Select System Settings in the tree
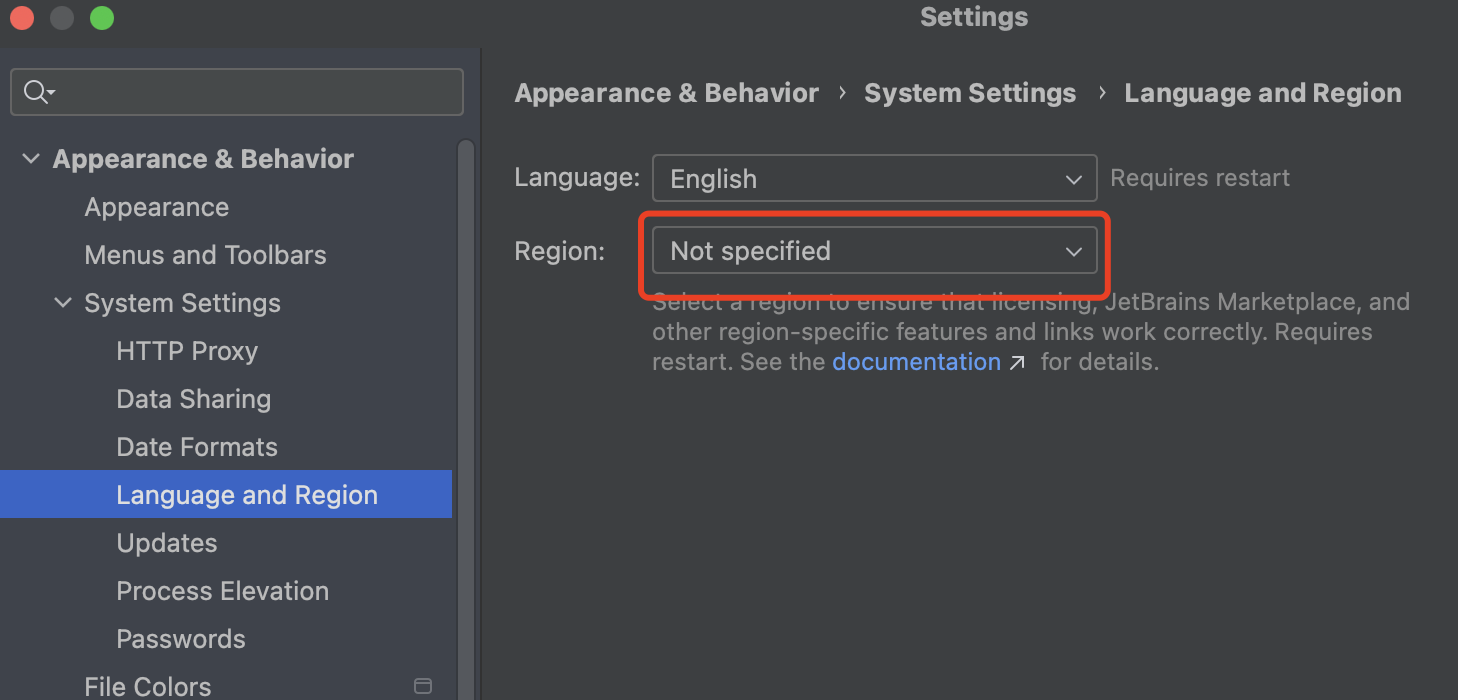 click(x=183, y=303)
